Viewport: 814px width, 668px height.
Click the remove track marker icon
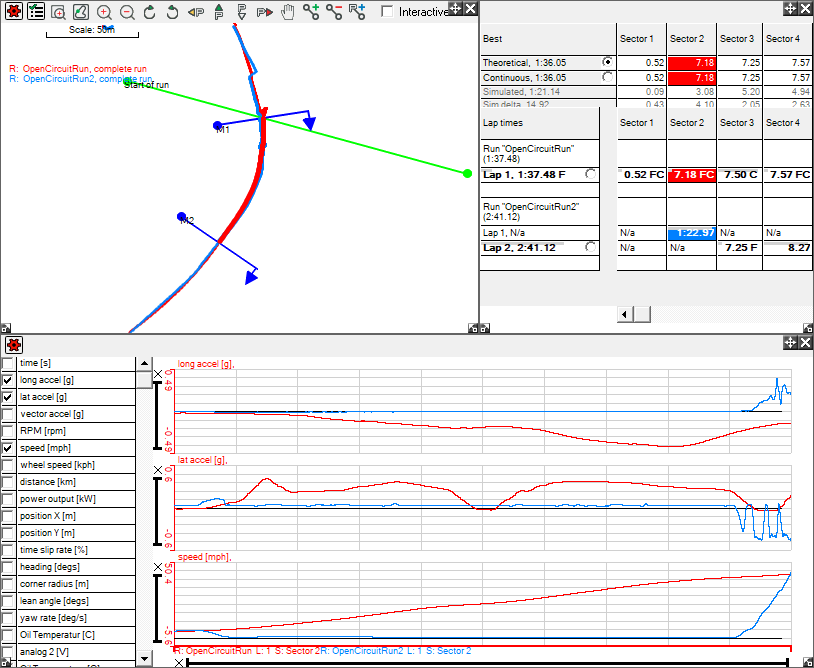coord(334,12)
